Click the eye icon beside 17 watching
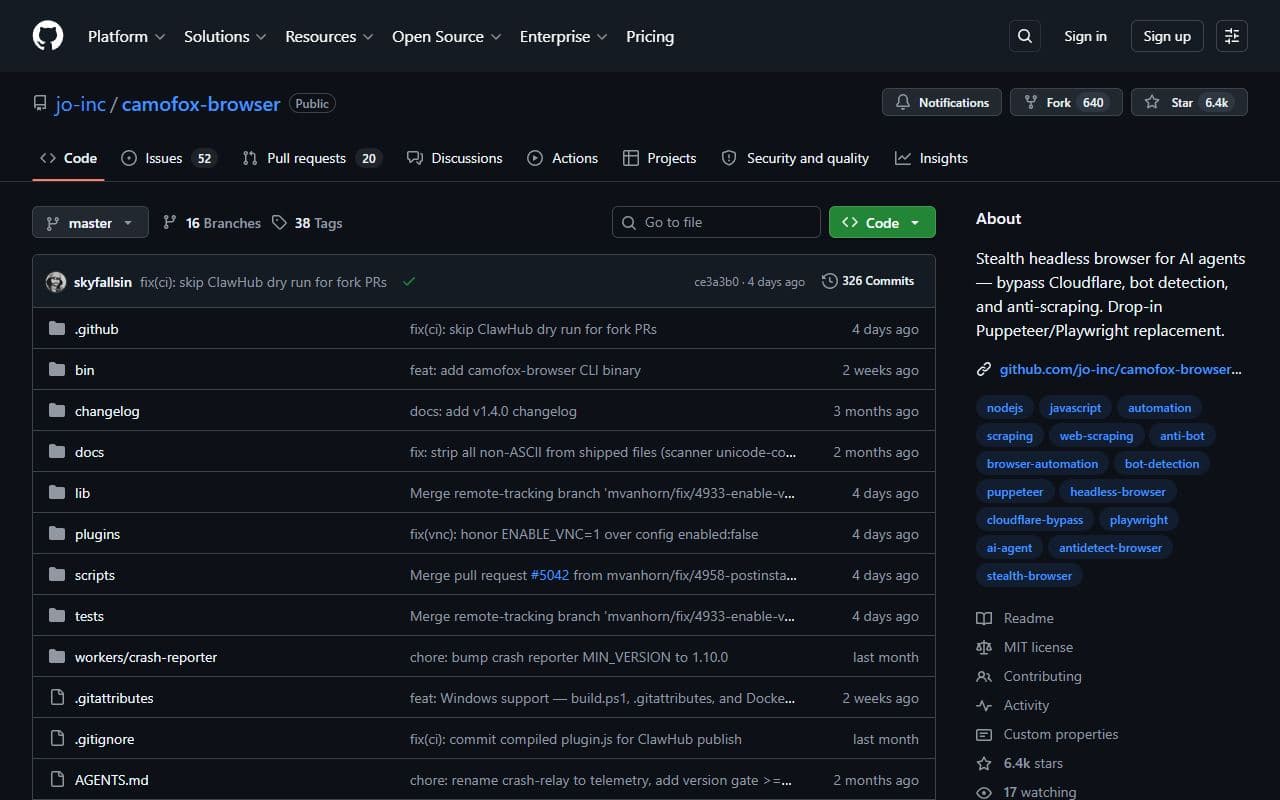This screenshot has width=1280, height=800. tap(984, 792)
